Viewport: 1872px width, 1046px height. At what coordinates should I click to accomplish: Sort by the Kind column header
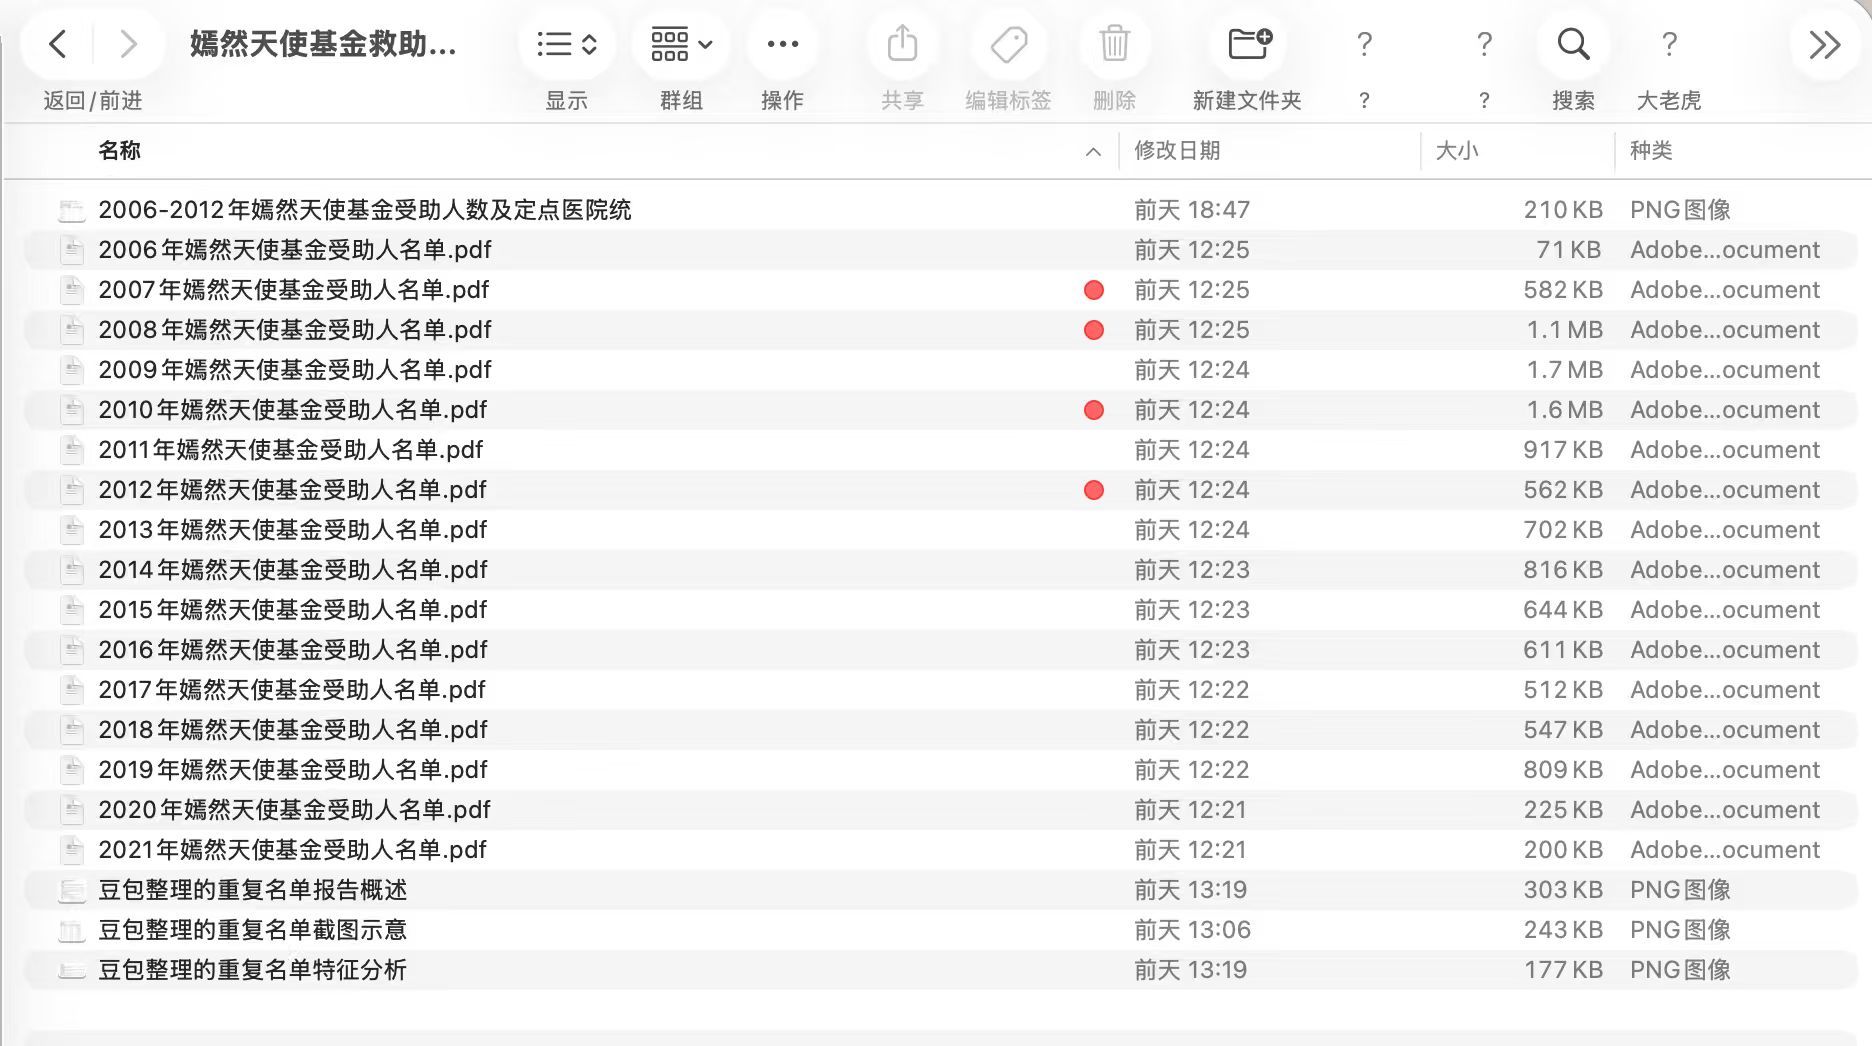tap(1651, 151)
